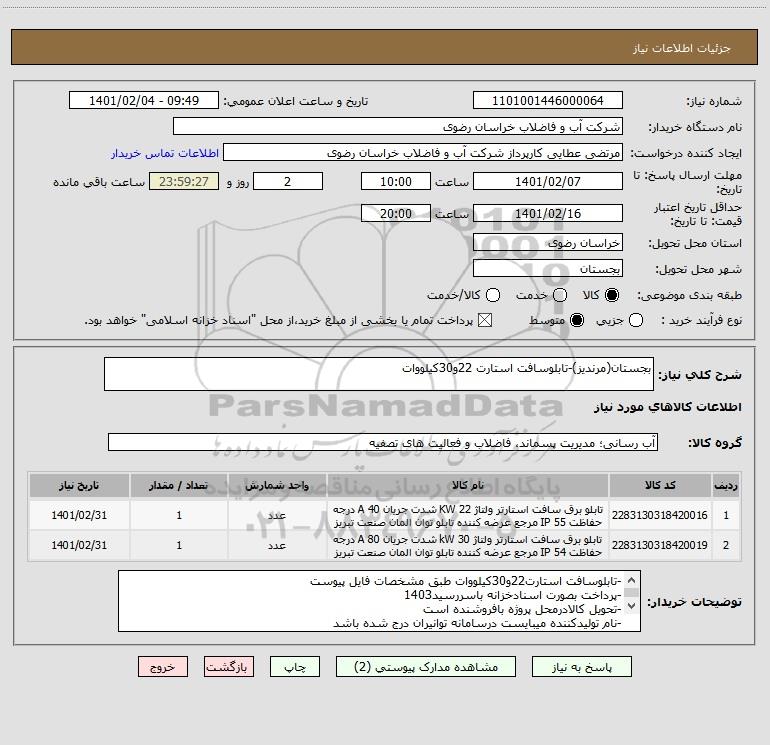Click the quantity cell of row 2
This screenshot has width=770, height=745.
point(179,546)
